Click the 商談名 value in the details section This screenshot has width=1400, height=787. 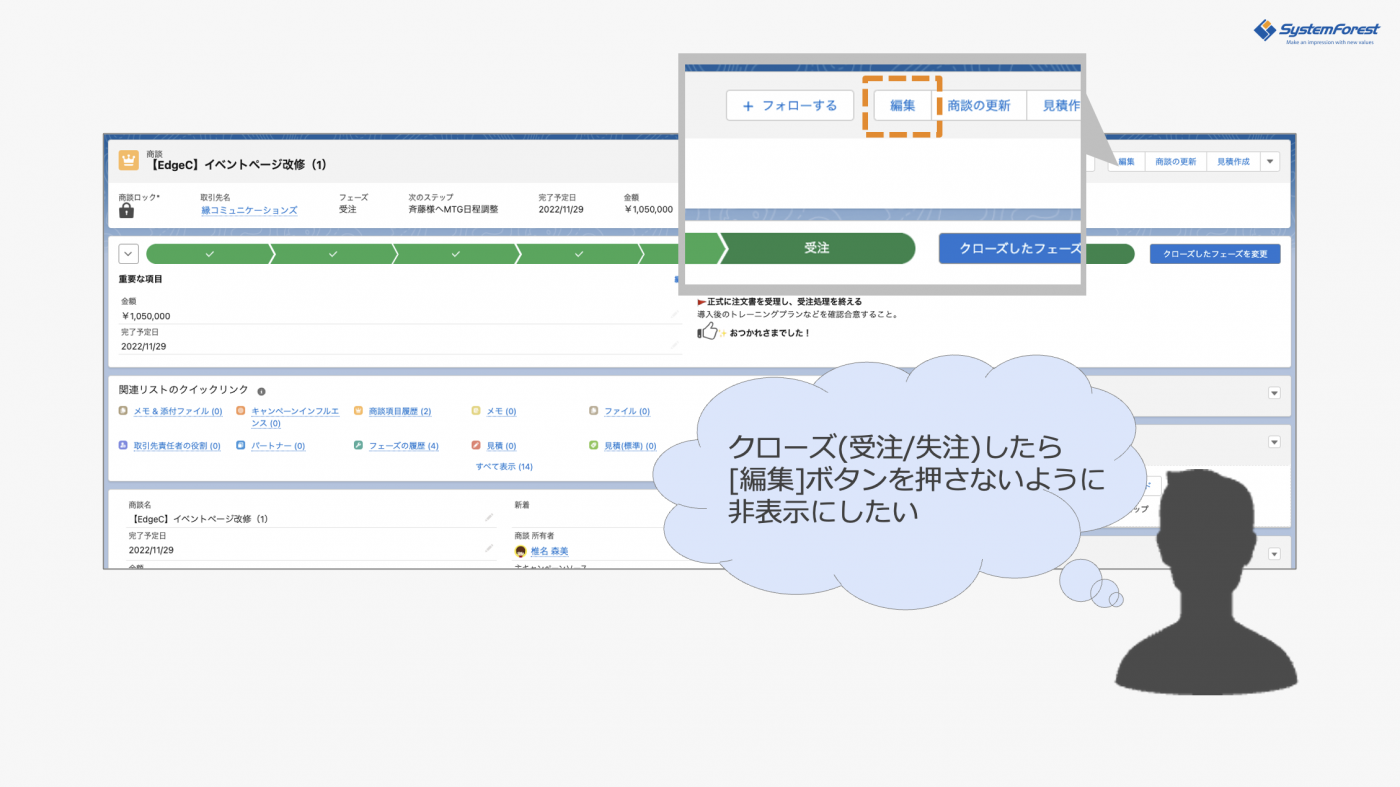(x=198, y=519)
